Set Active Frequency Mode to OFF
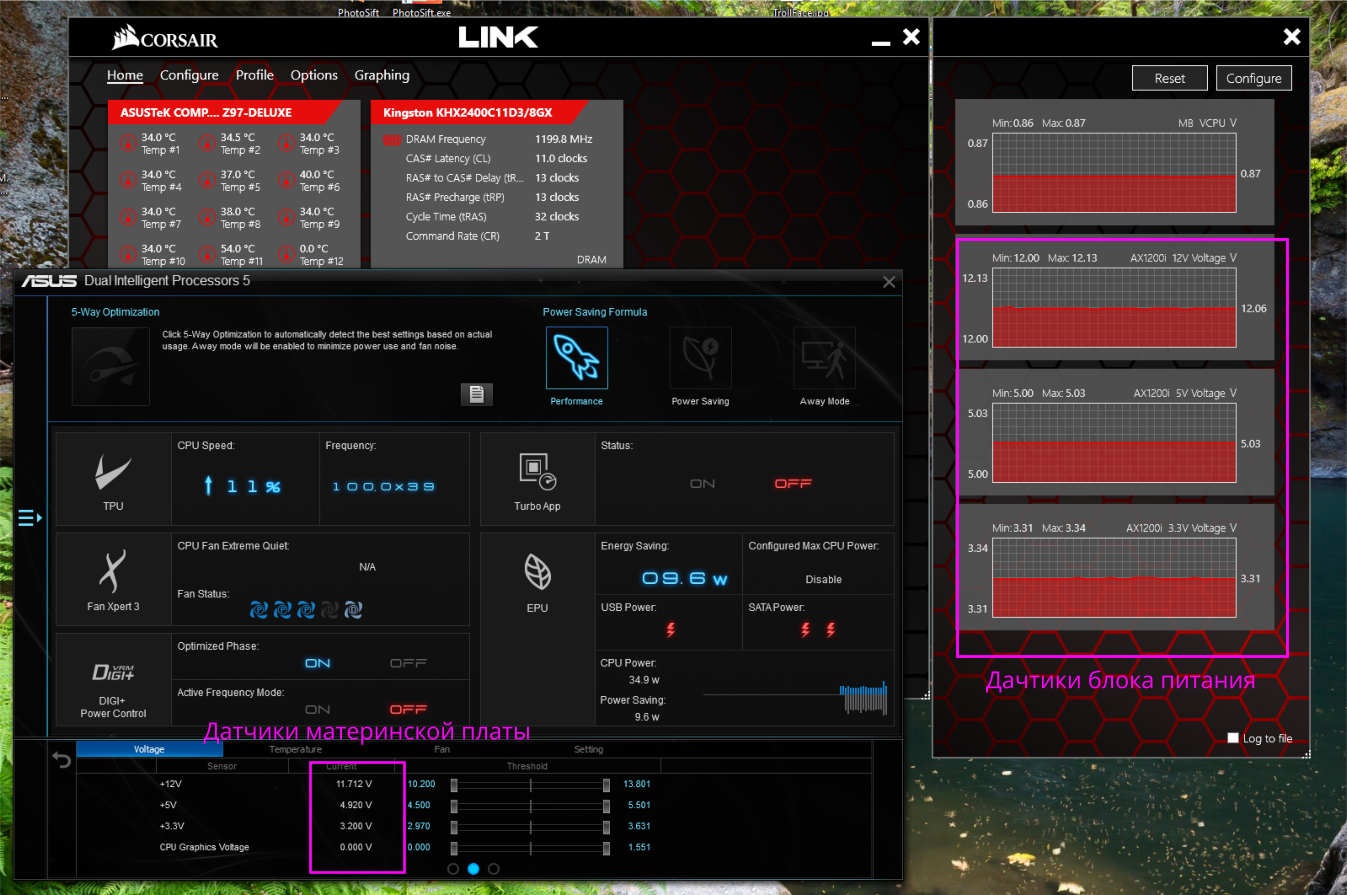 408,709
